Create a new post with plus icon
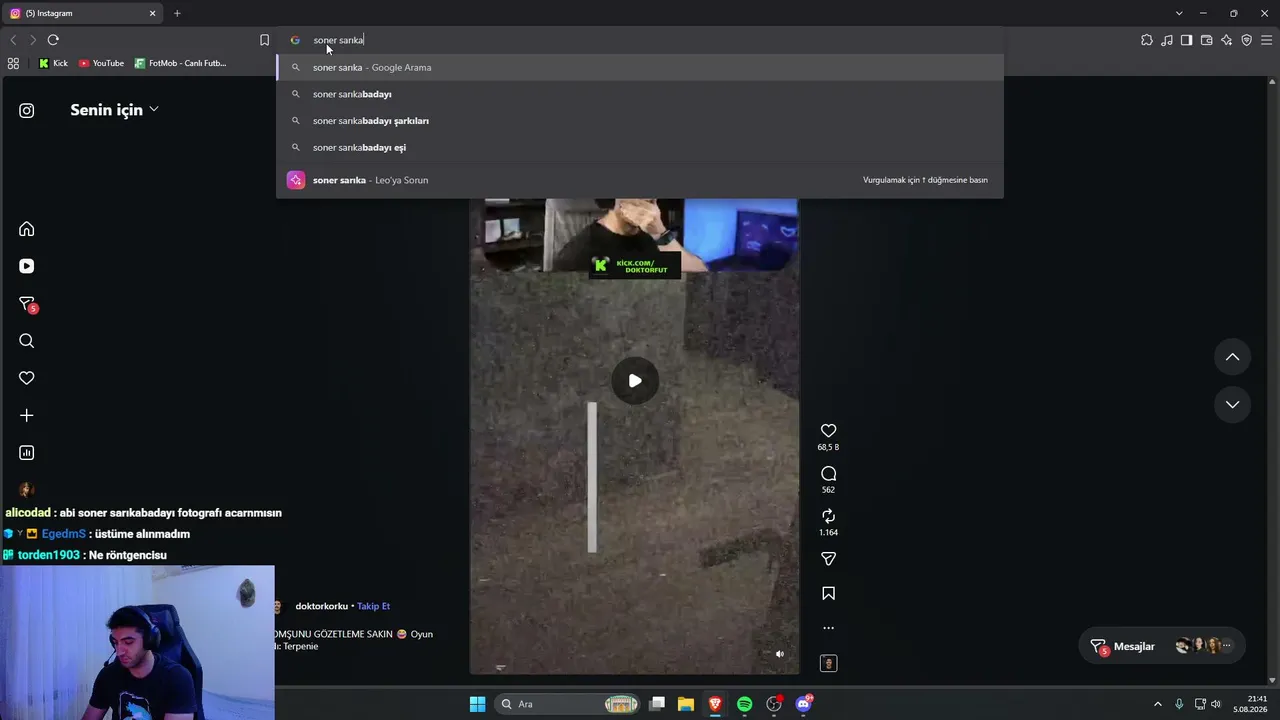This screenshot has height=720, width=1280. click(27, 415)
